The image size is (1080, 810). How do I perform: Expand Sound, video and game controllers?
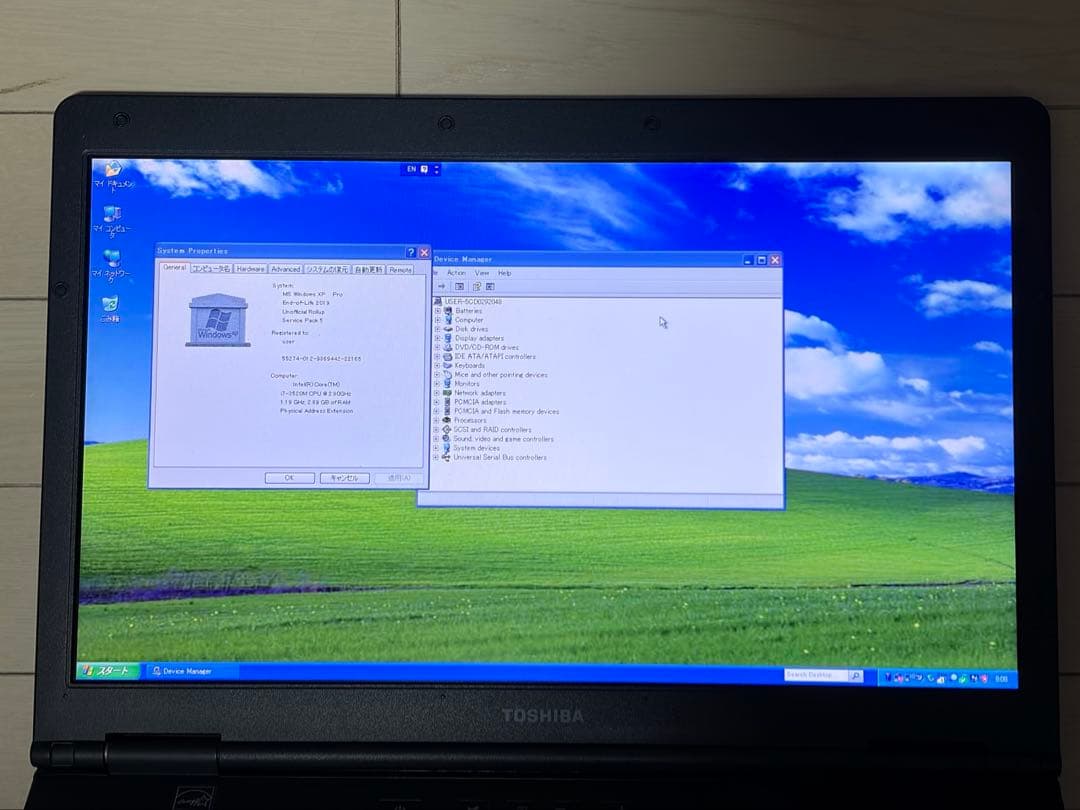point(436,439)
